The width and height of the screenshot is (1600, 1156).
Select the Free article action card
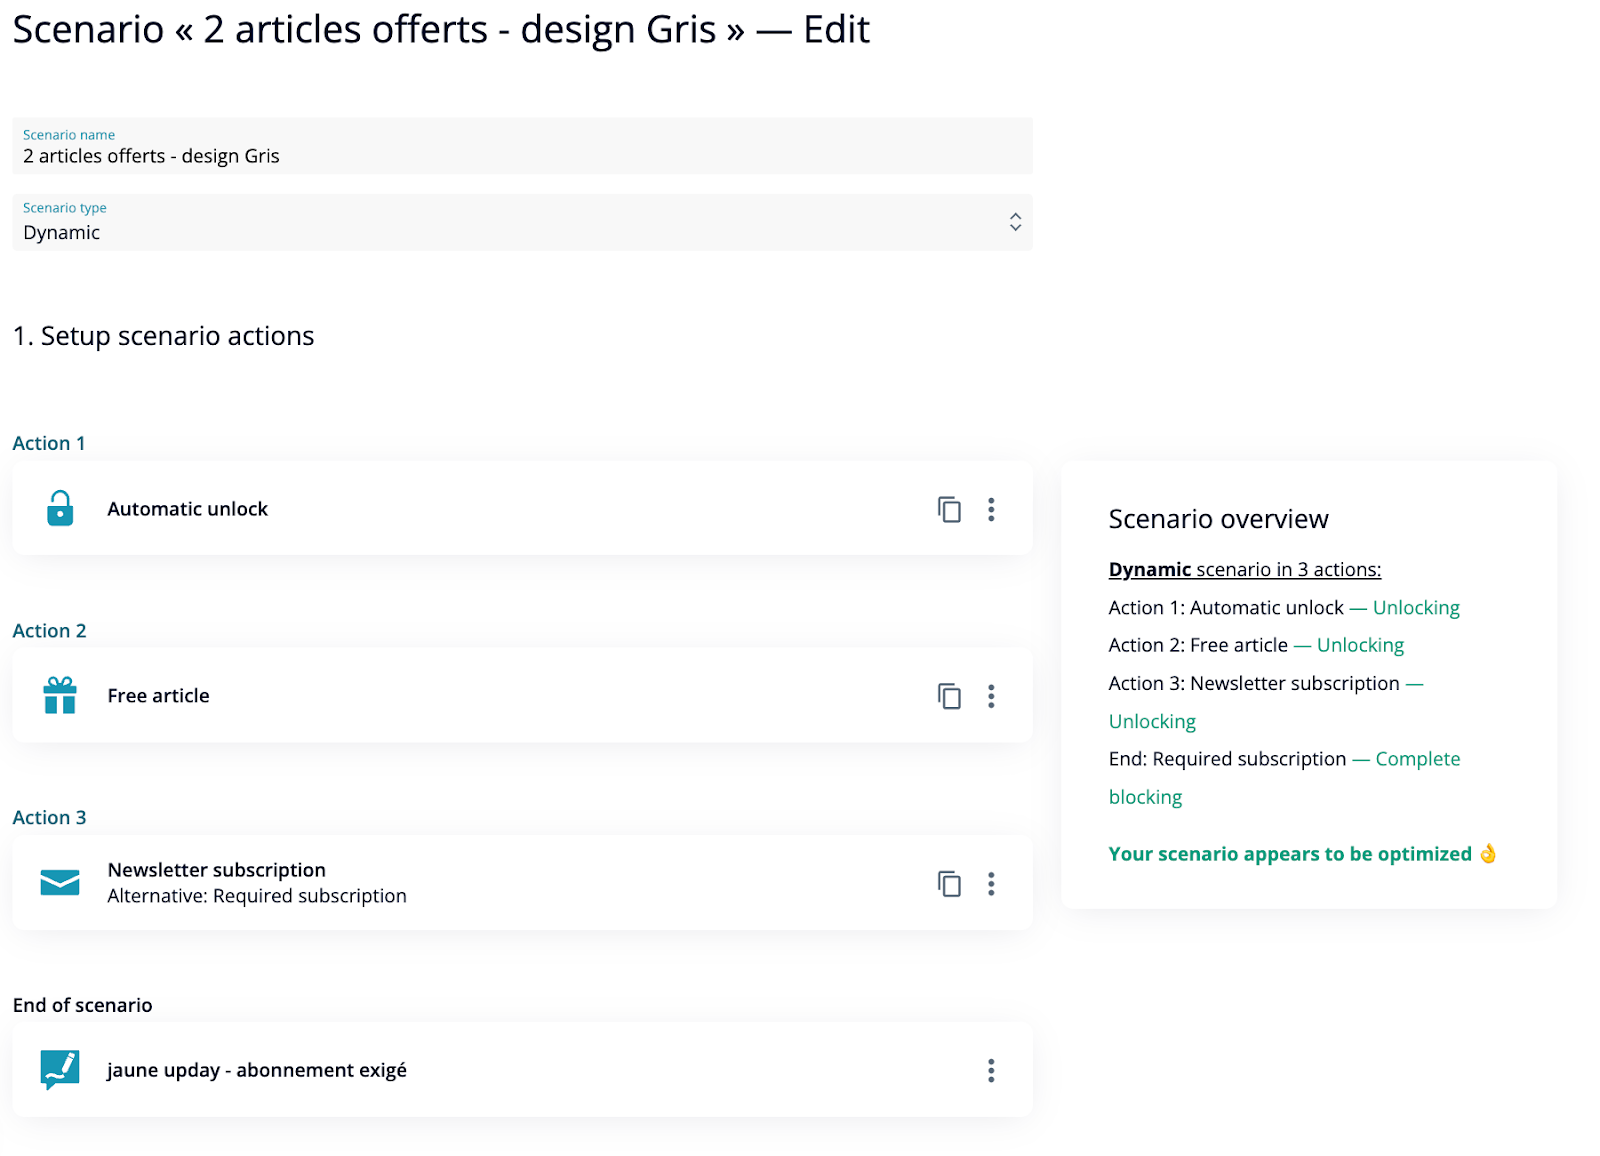[522, 695]
